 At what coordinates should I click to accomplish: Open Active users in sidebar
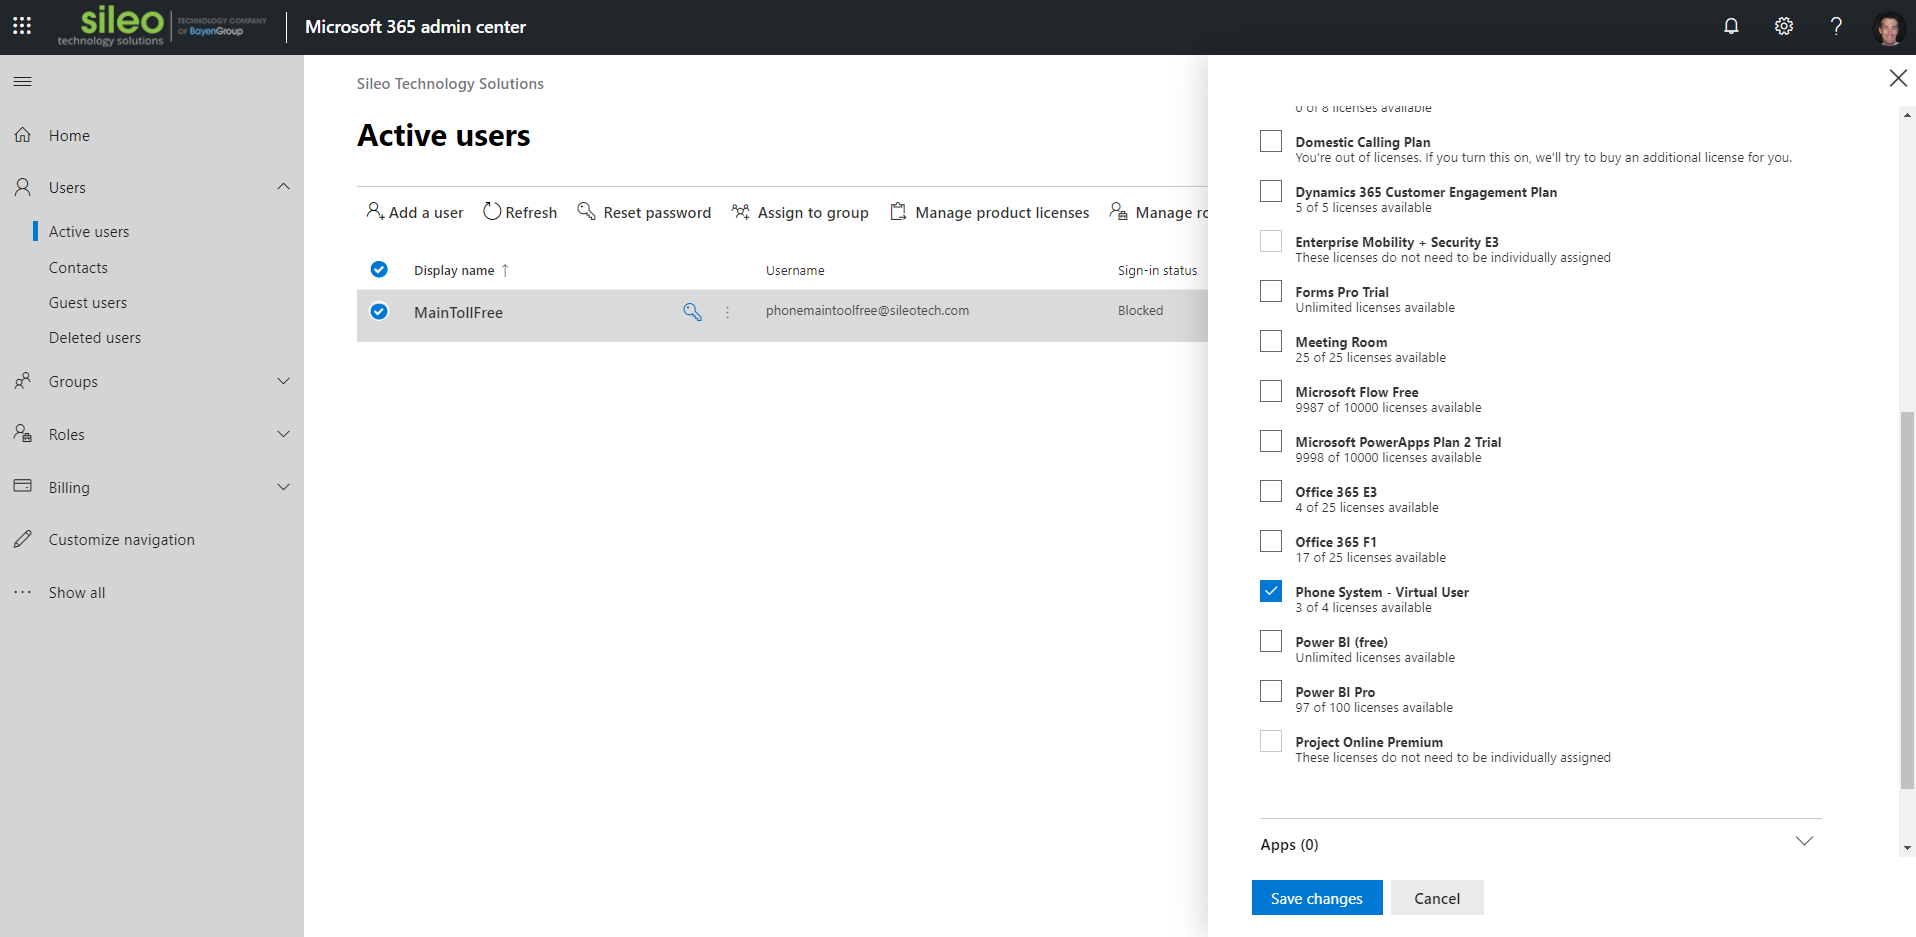click(x=89, y=231)
